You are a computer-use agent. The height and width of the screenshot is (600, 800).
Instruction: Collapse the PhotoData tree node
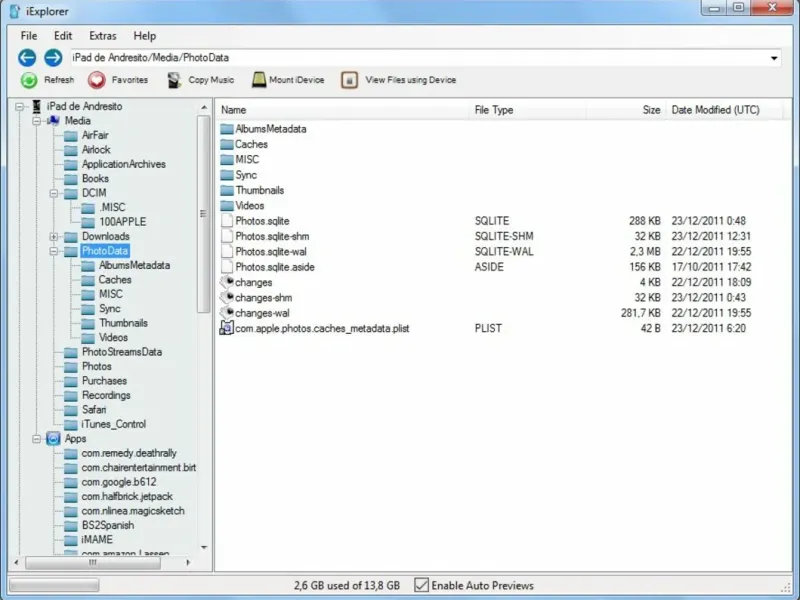(x=54, y=251)
